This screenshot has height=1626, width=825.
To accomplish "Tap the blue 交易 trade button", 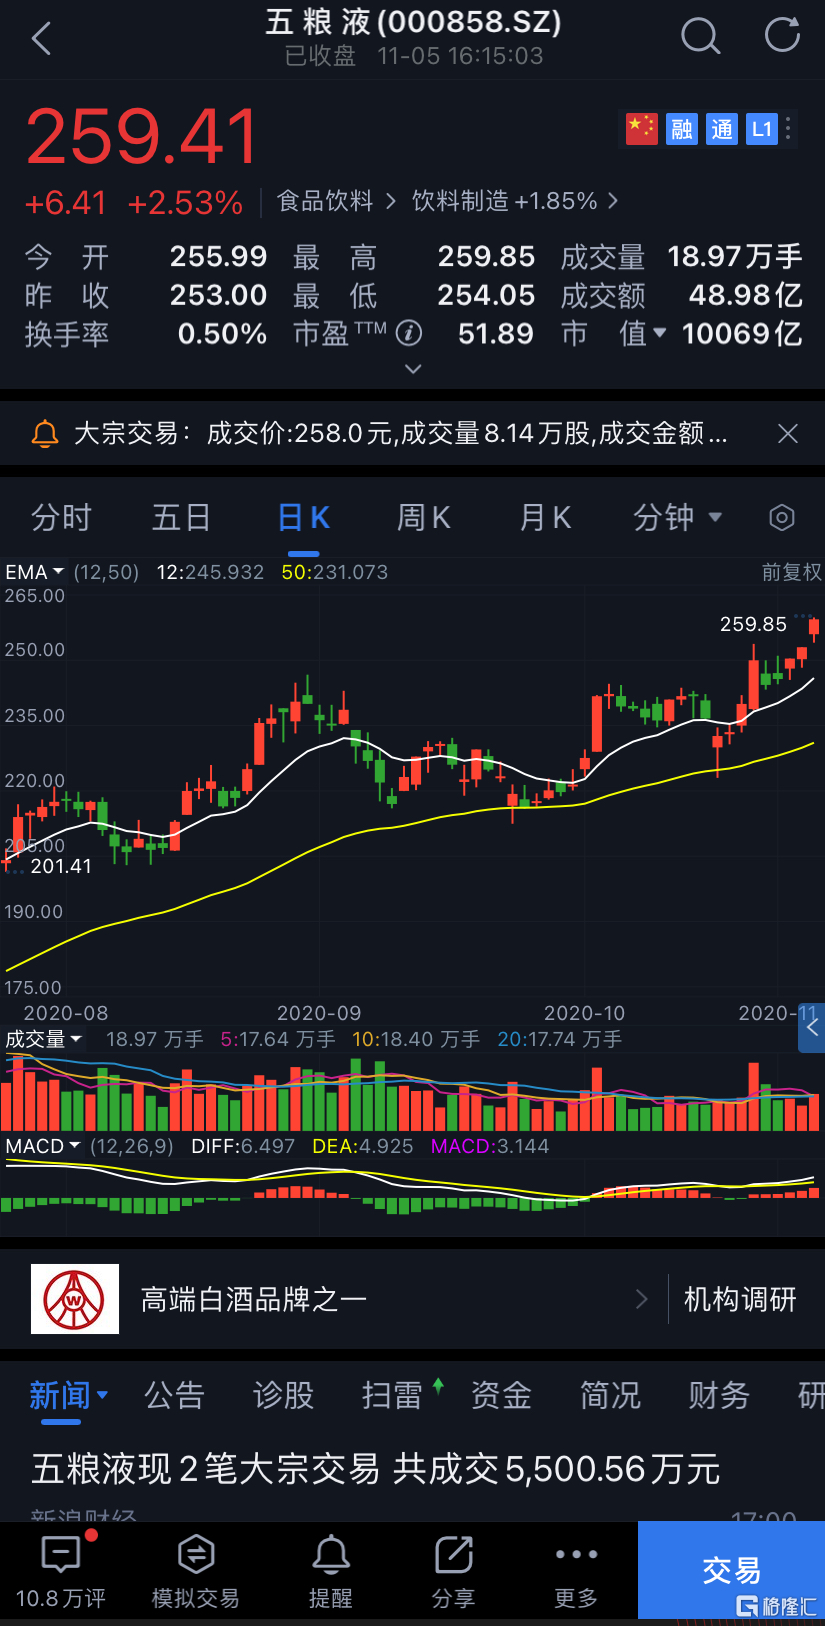I will (x=731, y=1570).
